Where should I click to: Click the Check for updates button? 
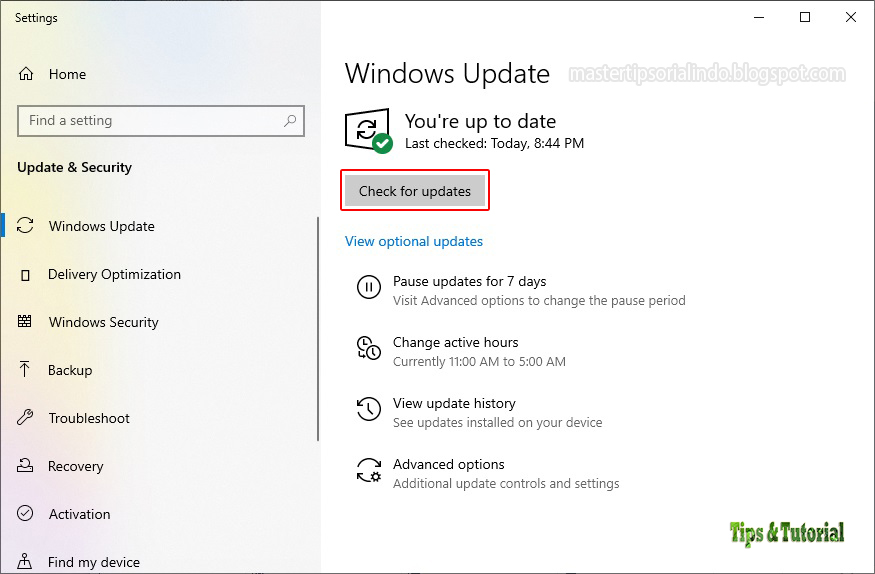(415, 191)
